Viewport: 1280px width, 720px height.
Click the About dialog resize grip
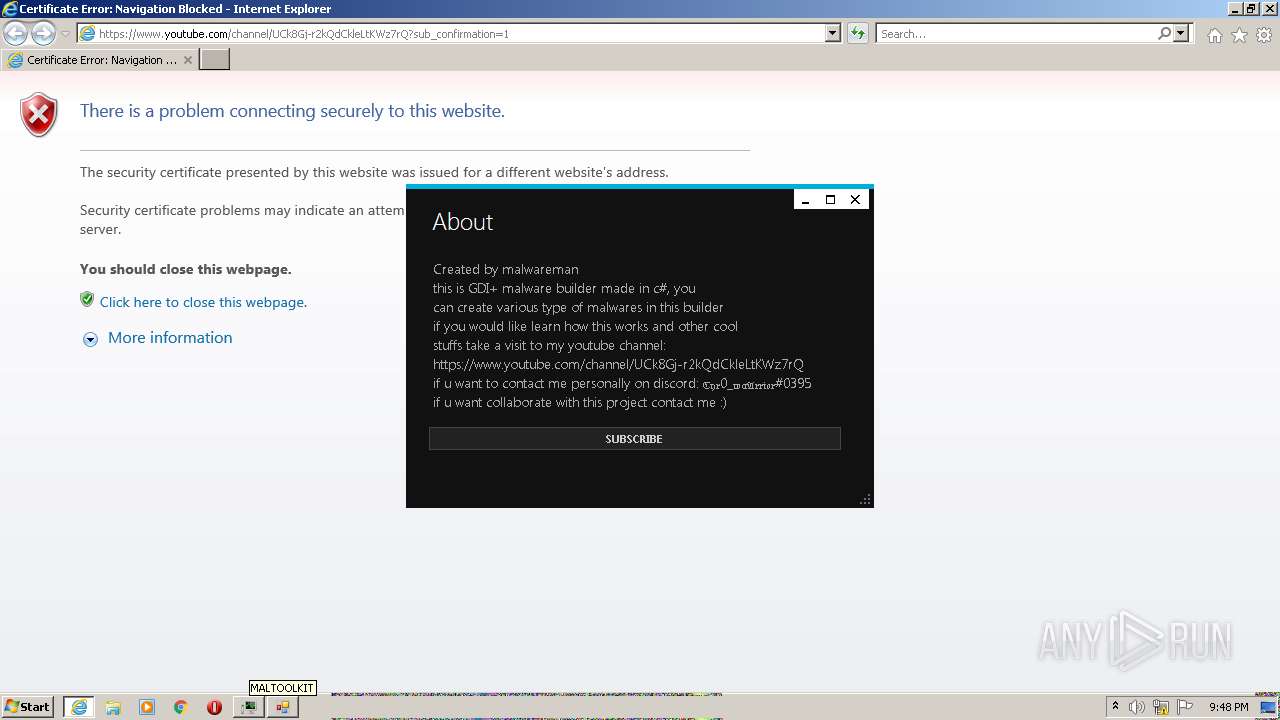[865, 499]
